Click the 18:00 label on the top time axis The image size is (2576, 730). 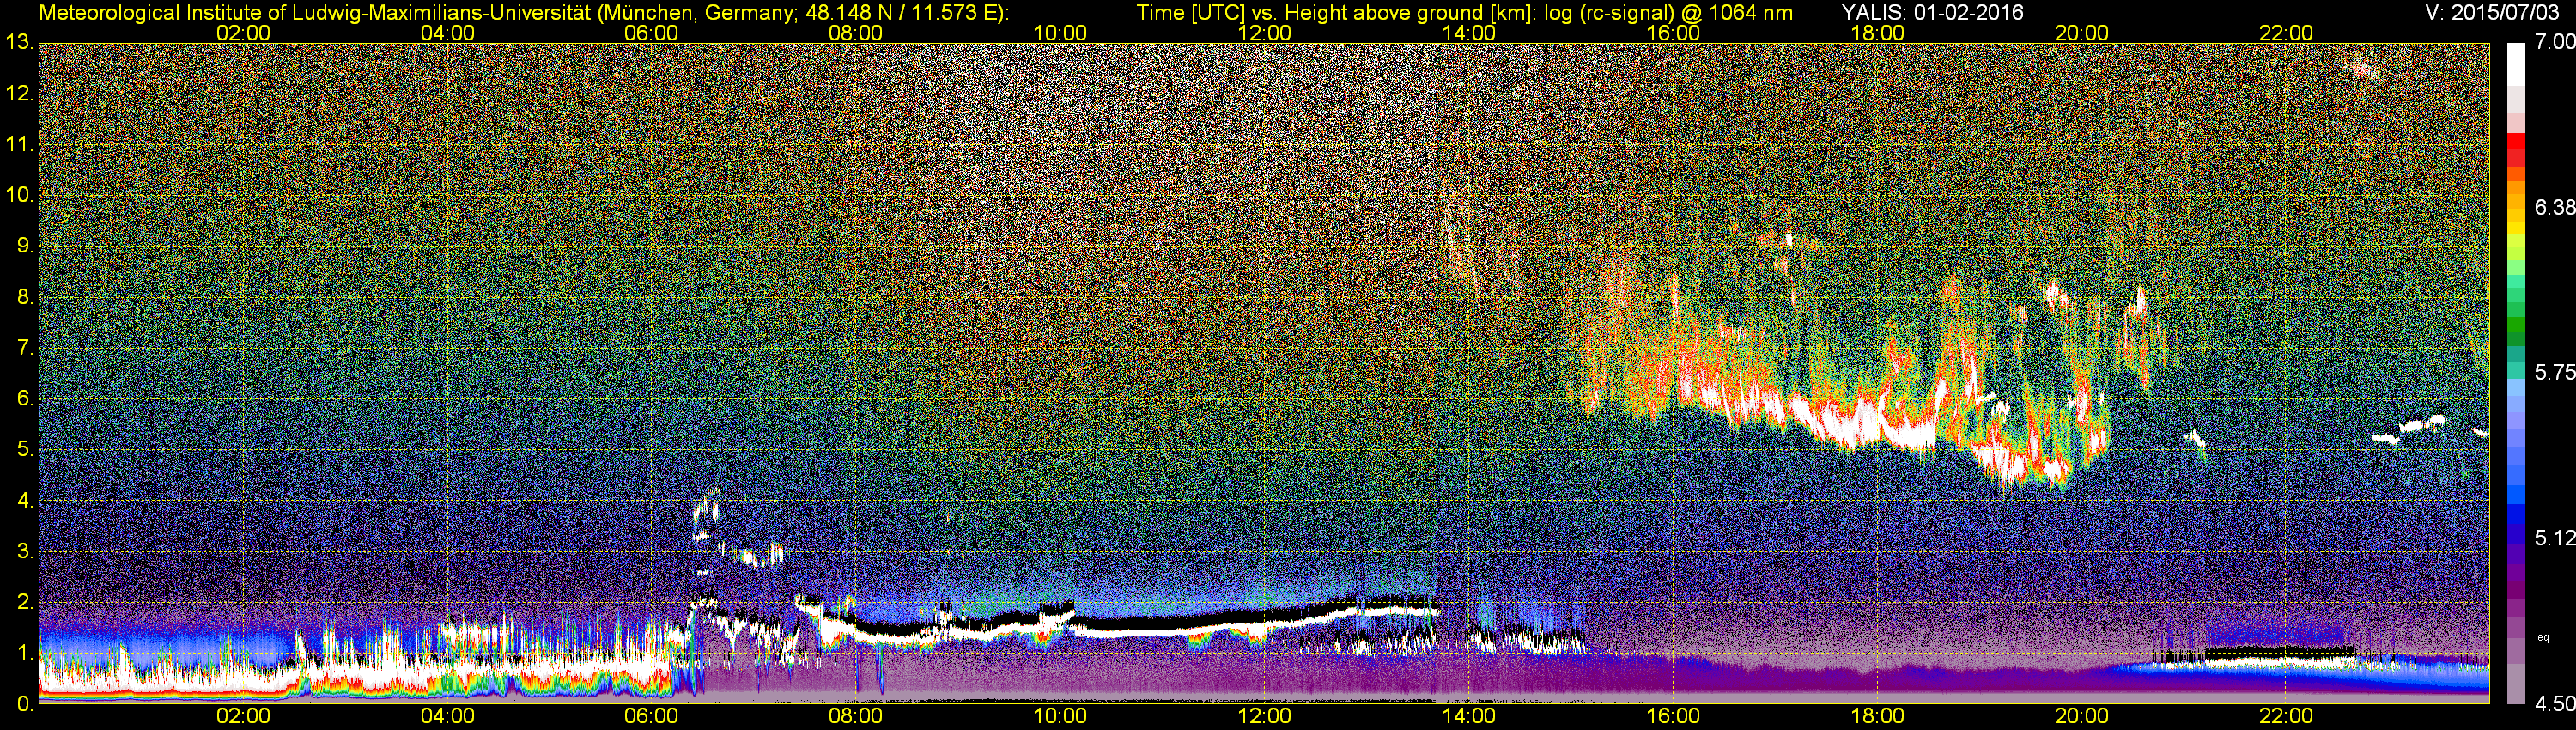[x=1877, y=33]
